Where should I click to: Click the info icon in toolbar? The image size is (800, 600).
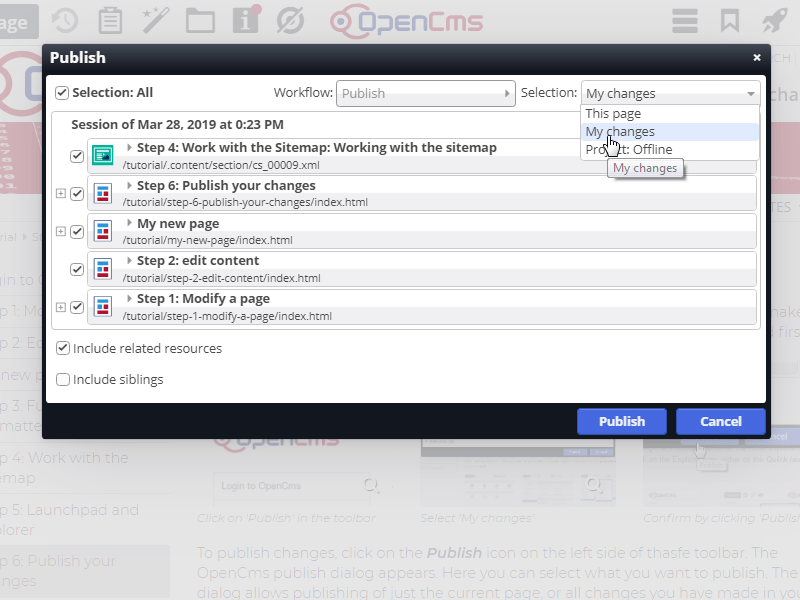pyautogui.click(x=245, y=21)
